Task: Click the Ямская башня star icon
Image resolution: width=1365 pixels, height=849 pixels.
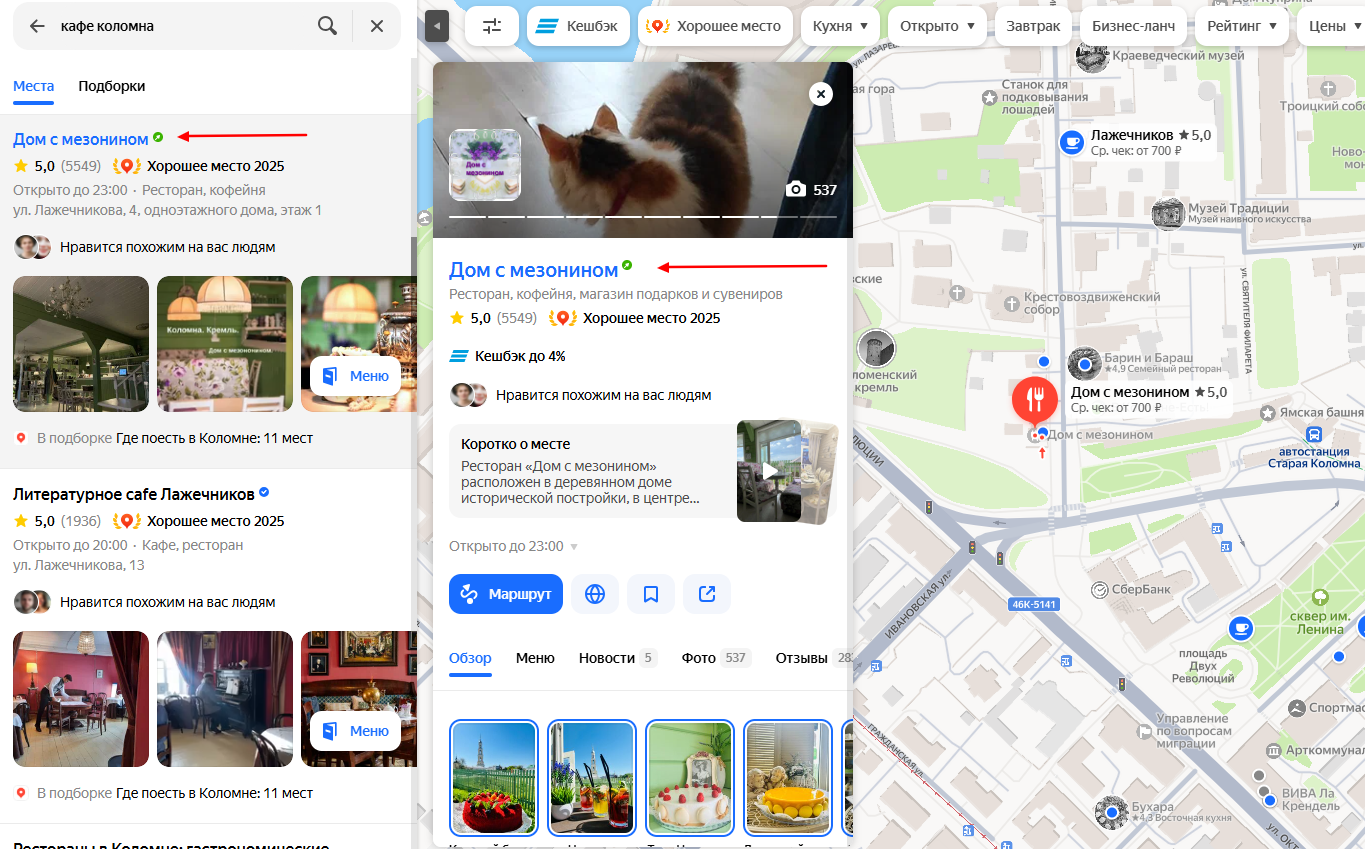Action: pos(1268,412)
